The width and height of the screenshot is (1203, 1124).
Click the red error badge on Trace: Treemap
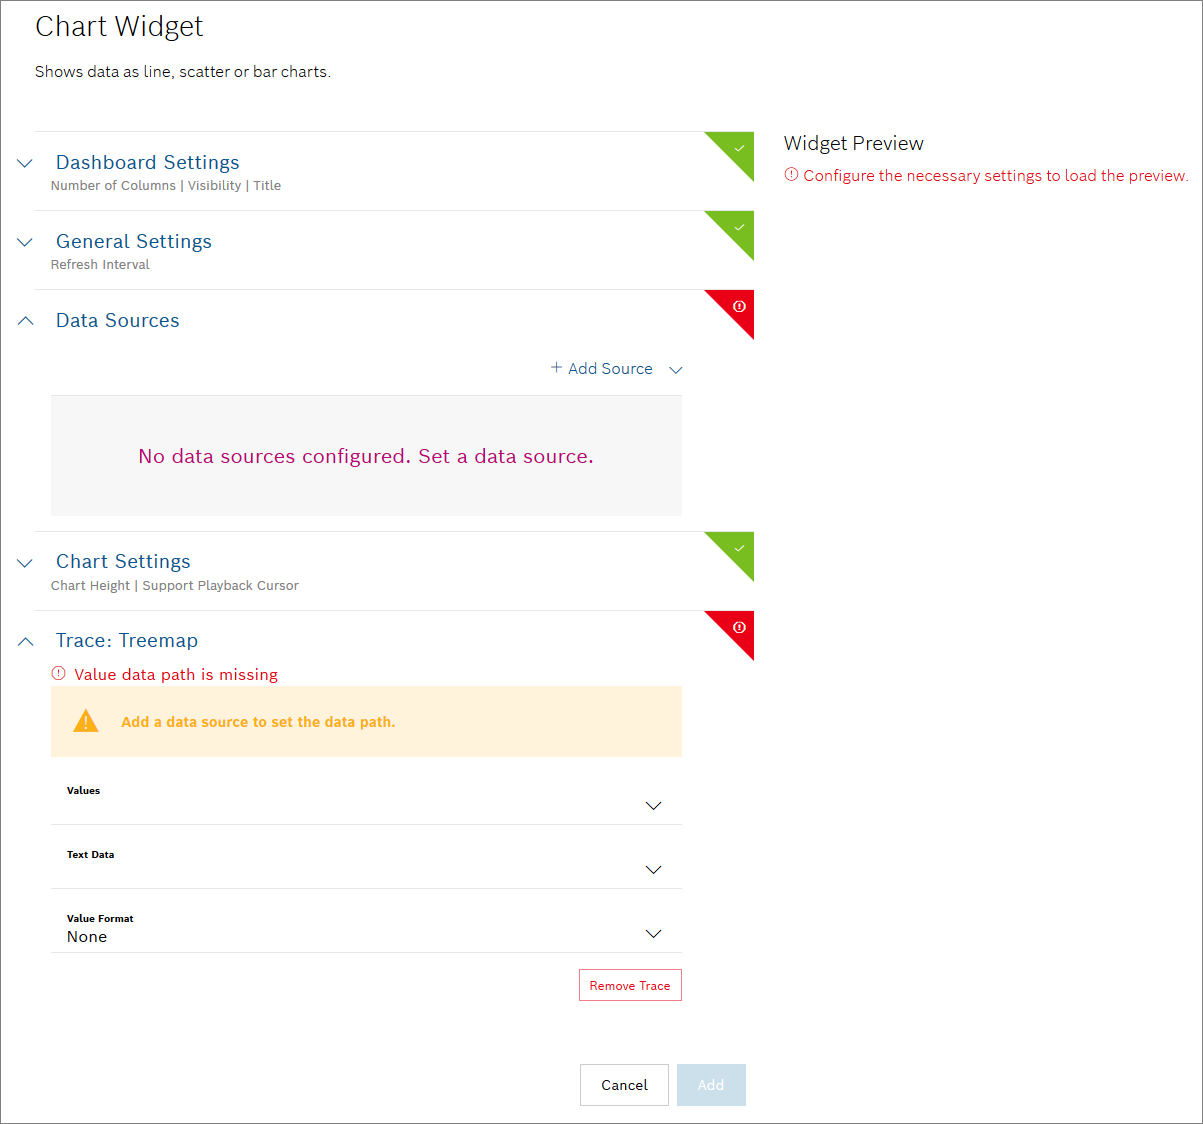(x=738, y=628)
